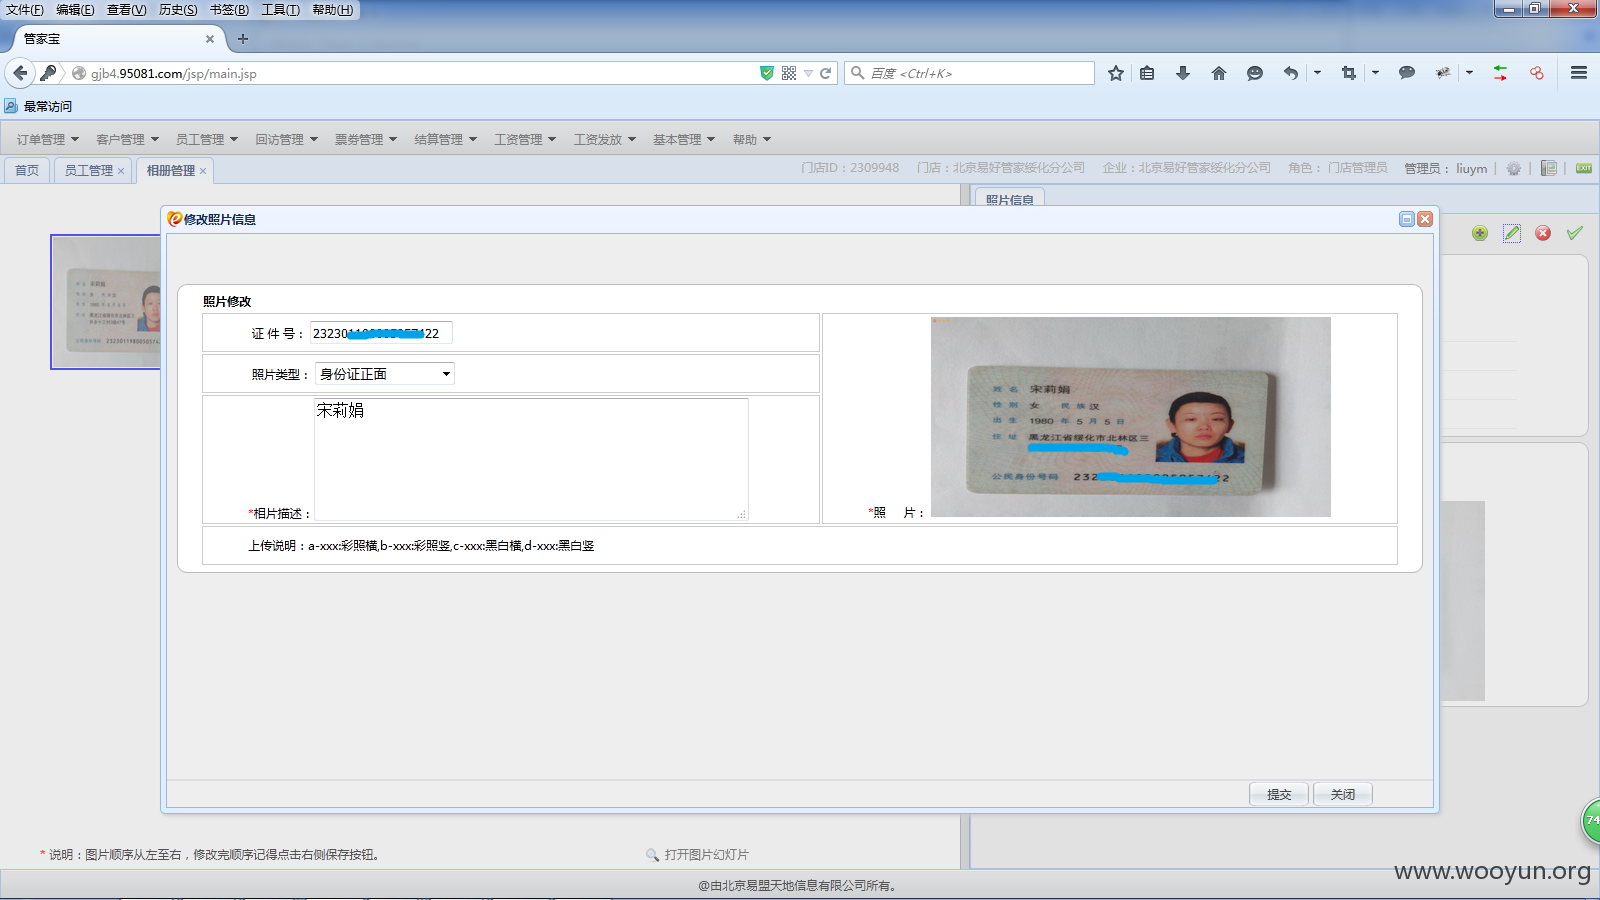Open the bookmarks list icon

(1147, 73)
